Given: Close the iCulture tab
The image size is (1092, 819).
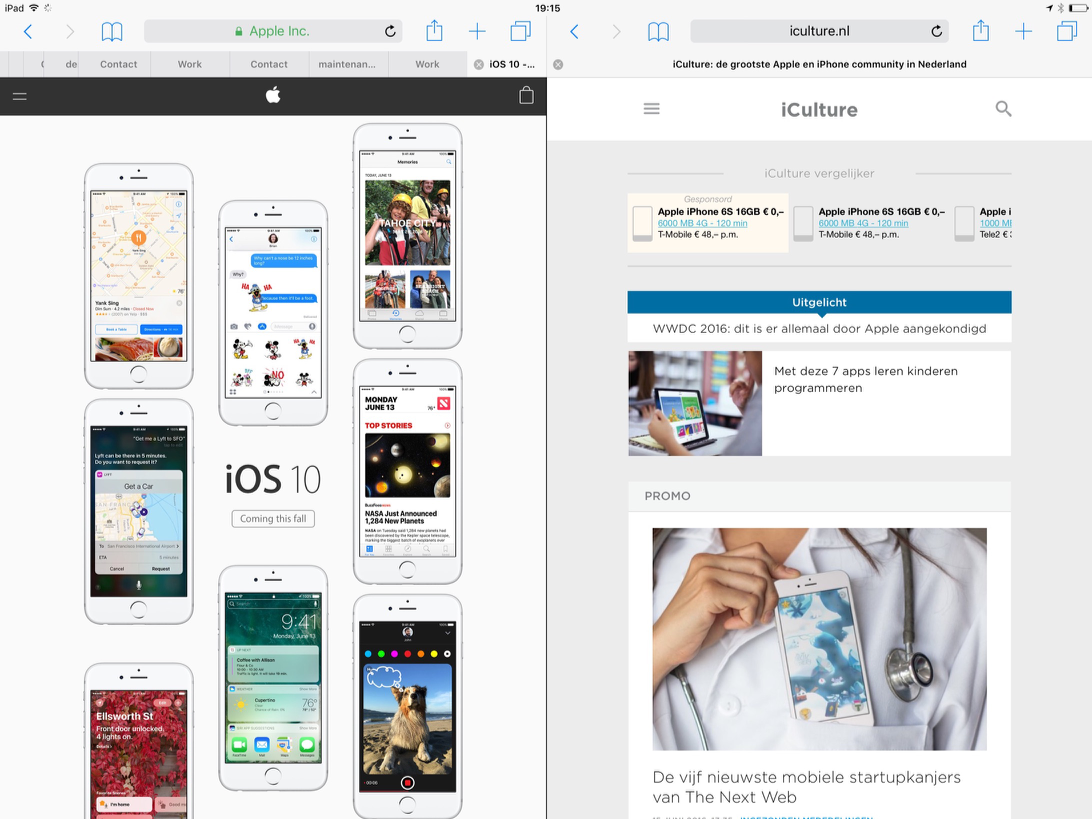Looking at the screenshot, I should click(558, 64).
